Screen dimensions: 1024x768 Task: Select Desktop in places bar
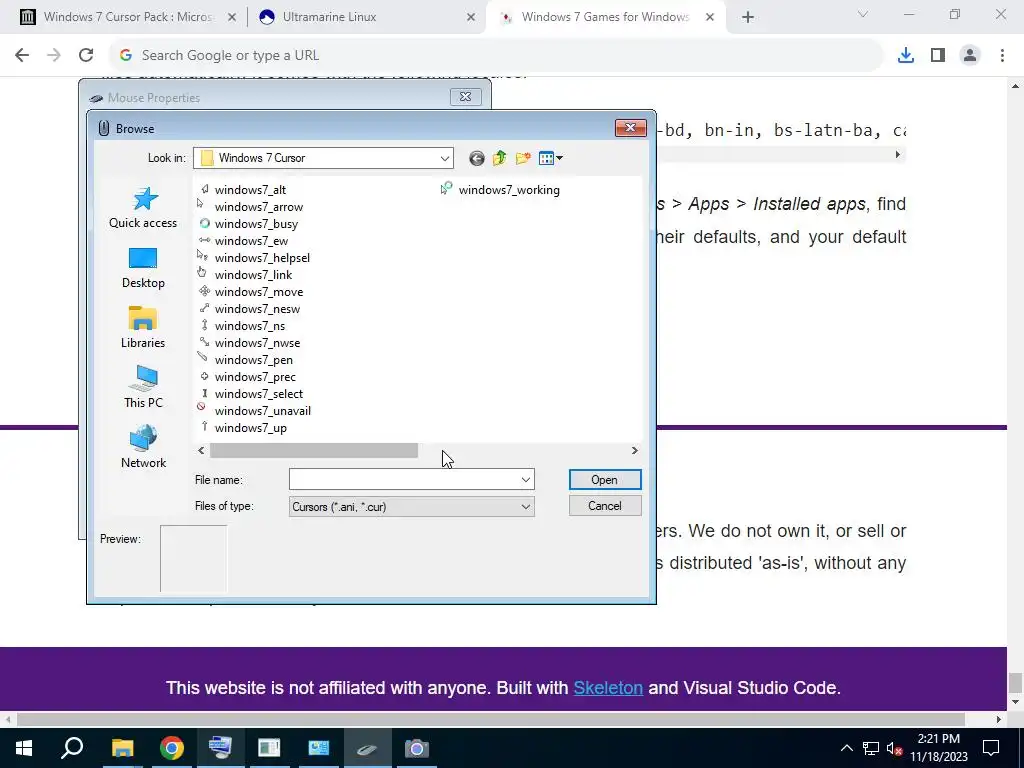[x=143, y=268]
